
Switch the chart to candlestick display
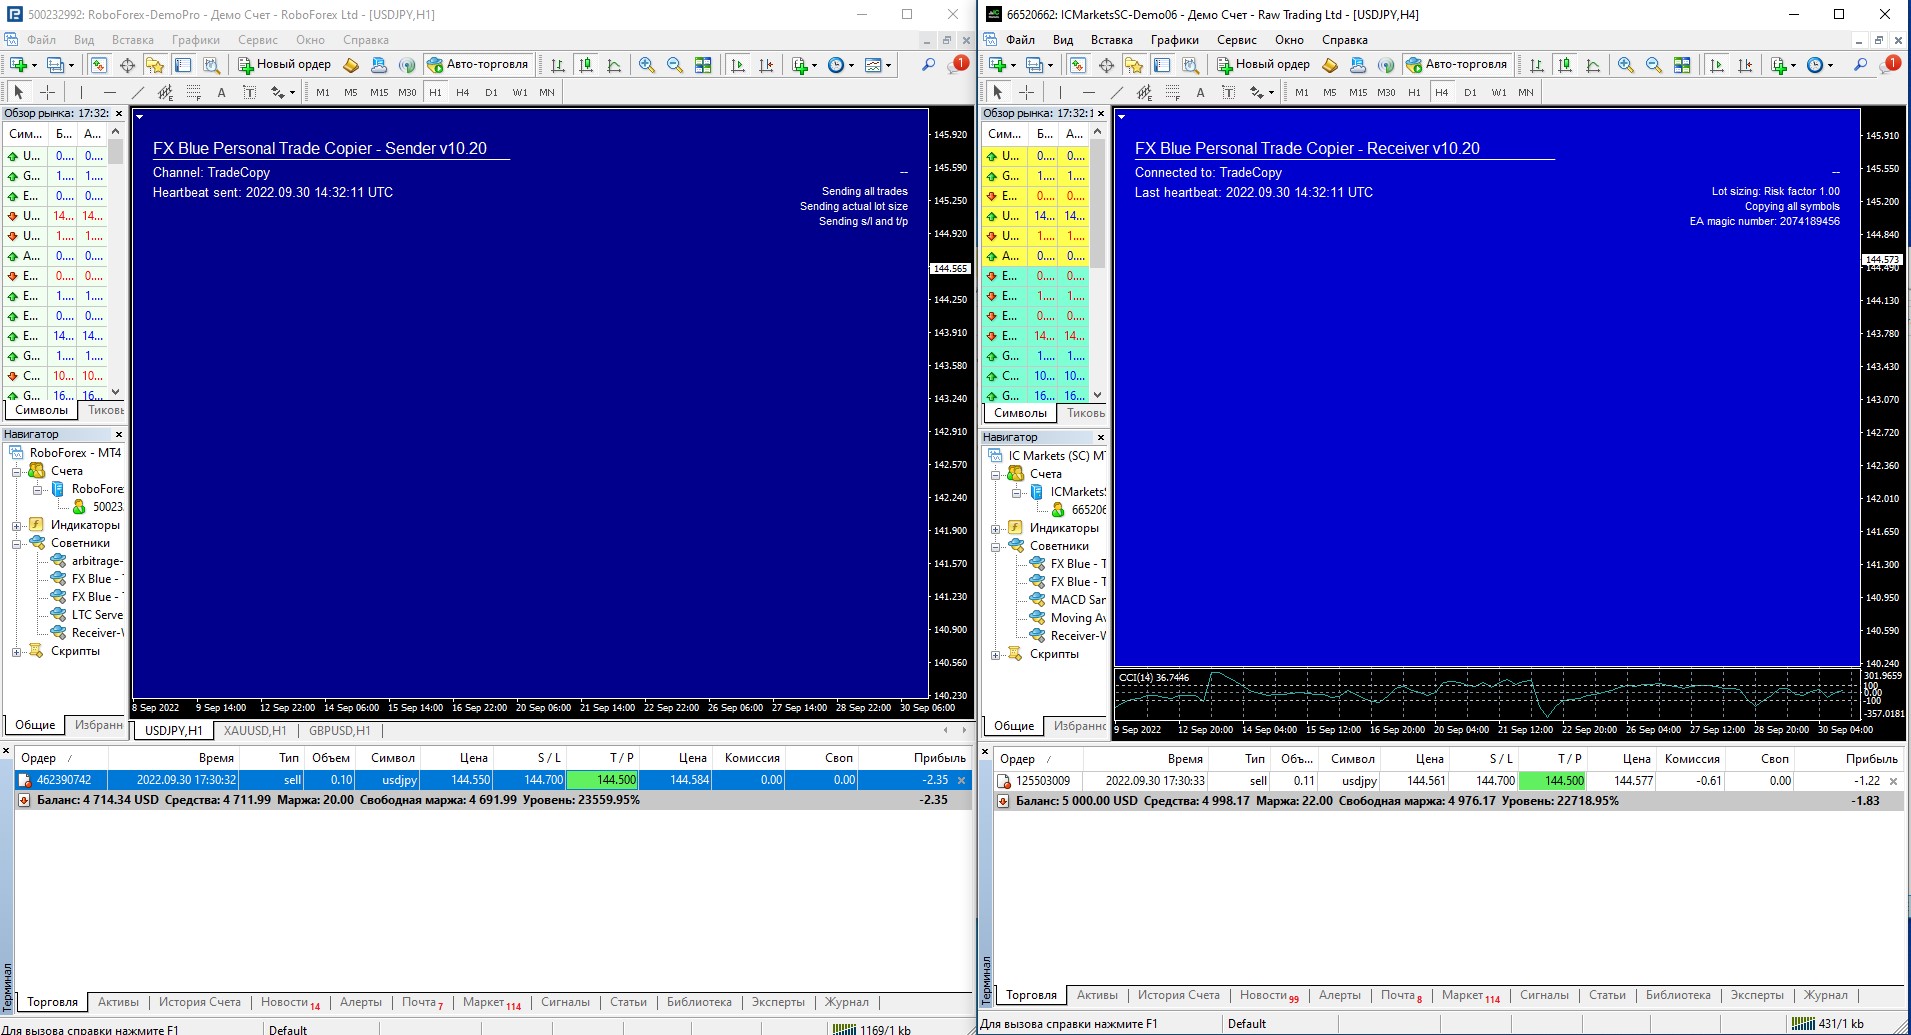click(x=585, y=63)
